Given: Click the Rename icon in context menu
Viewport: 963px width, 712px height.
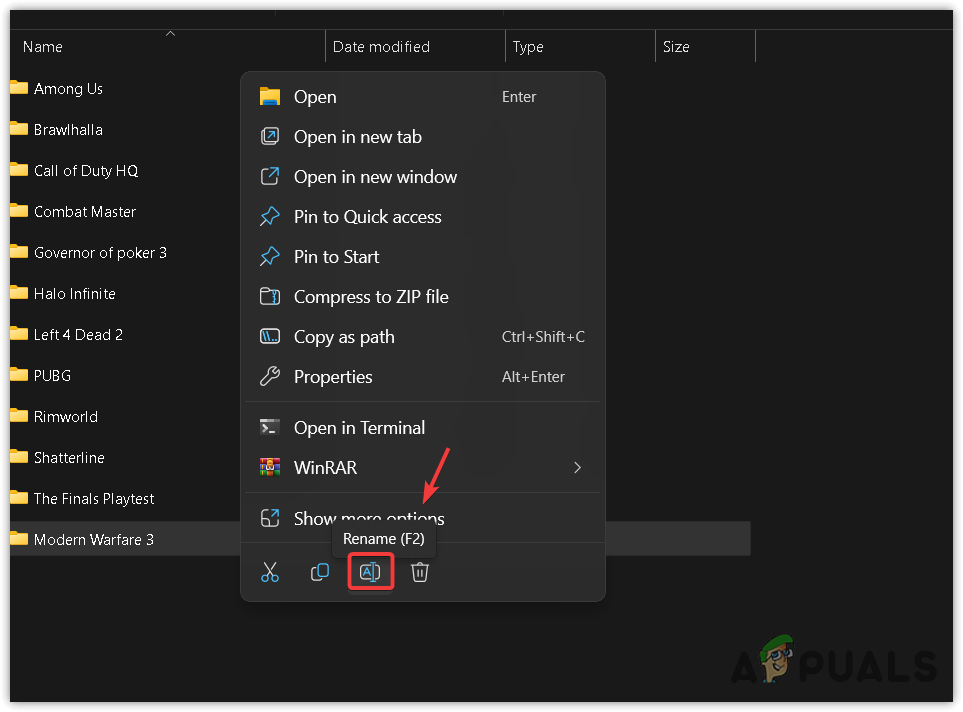Looking at the screenshot, I should [370, 573].
